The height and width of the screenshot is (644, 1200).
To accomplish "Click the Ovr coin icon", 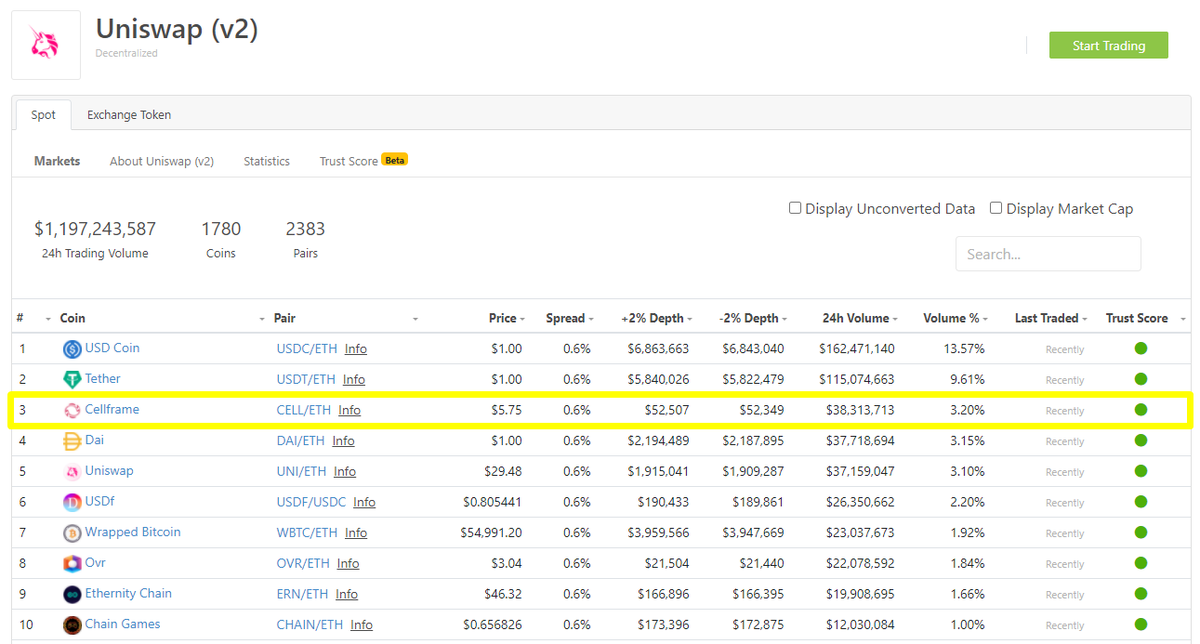I will click(72, 564).
